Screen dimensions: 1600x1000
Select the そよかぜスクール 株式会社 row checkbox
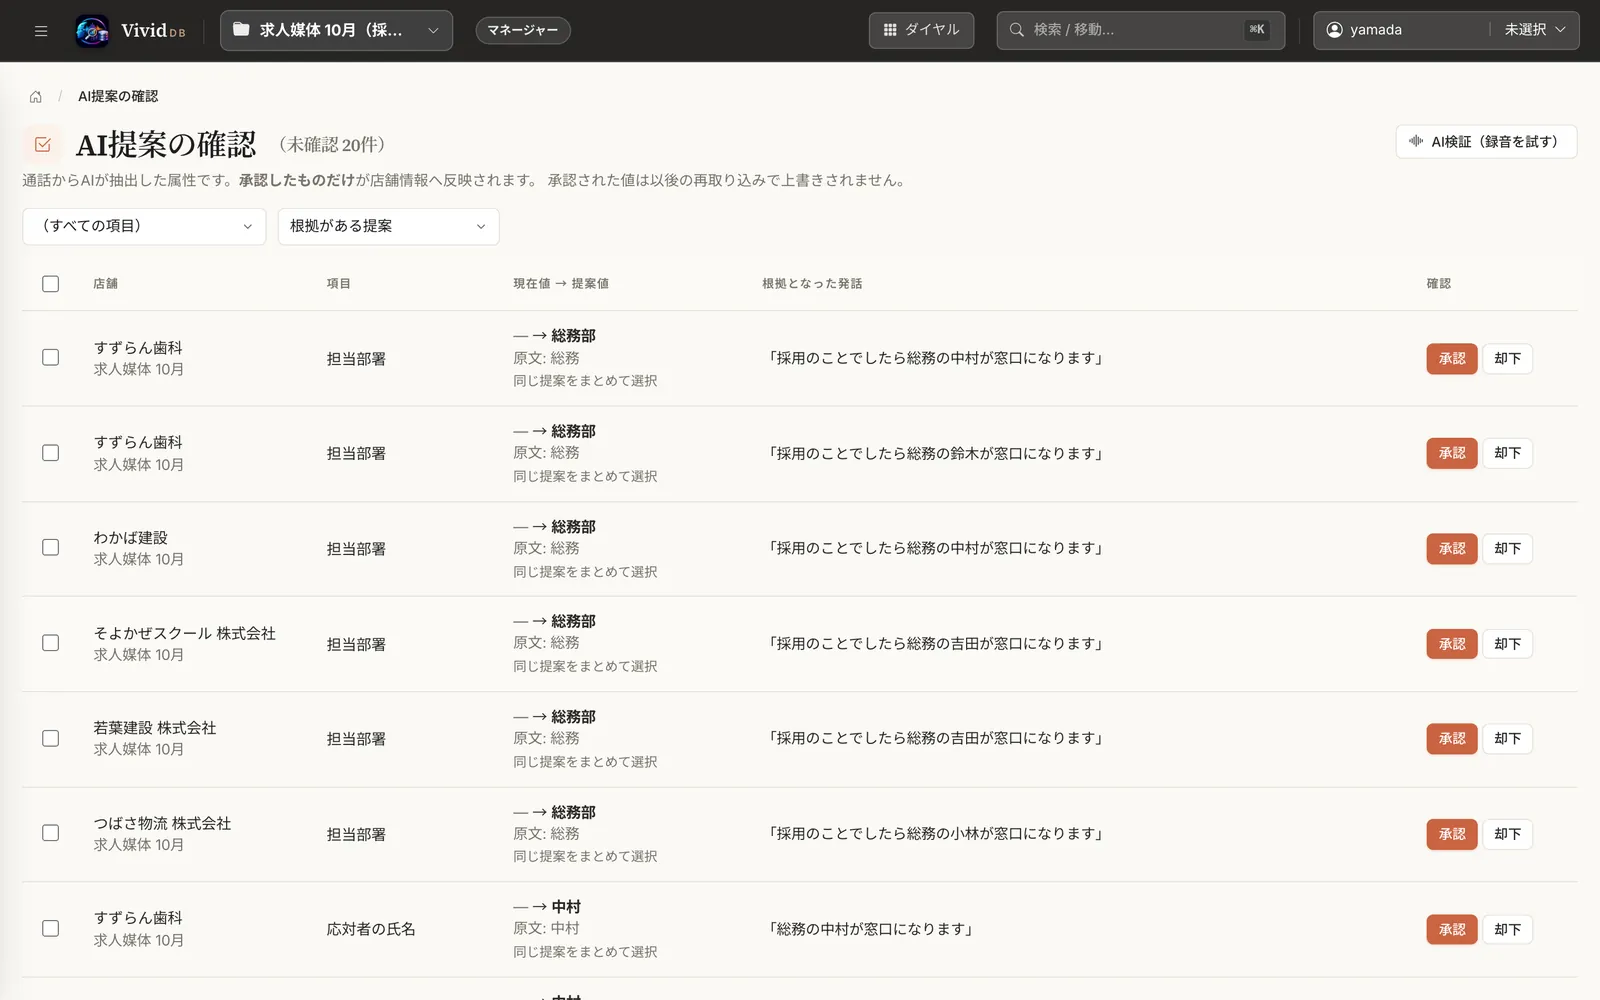51,643
